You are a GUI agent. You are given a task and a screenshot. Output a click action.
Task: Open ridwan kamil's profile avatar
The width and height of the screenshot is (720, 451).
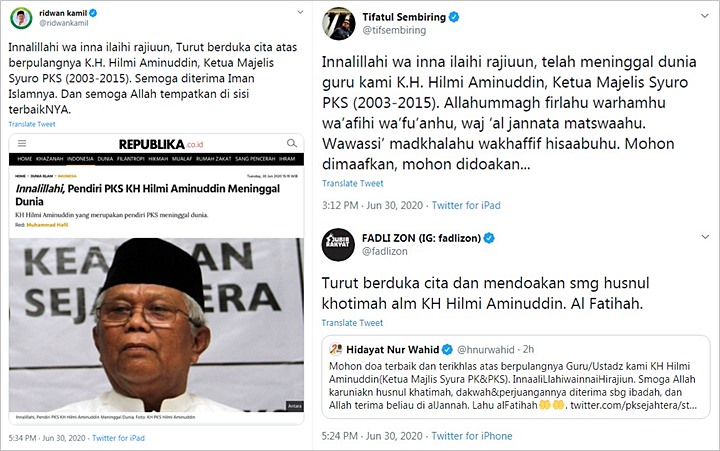pyautogui.click(x=21, y=18)
